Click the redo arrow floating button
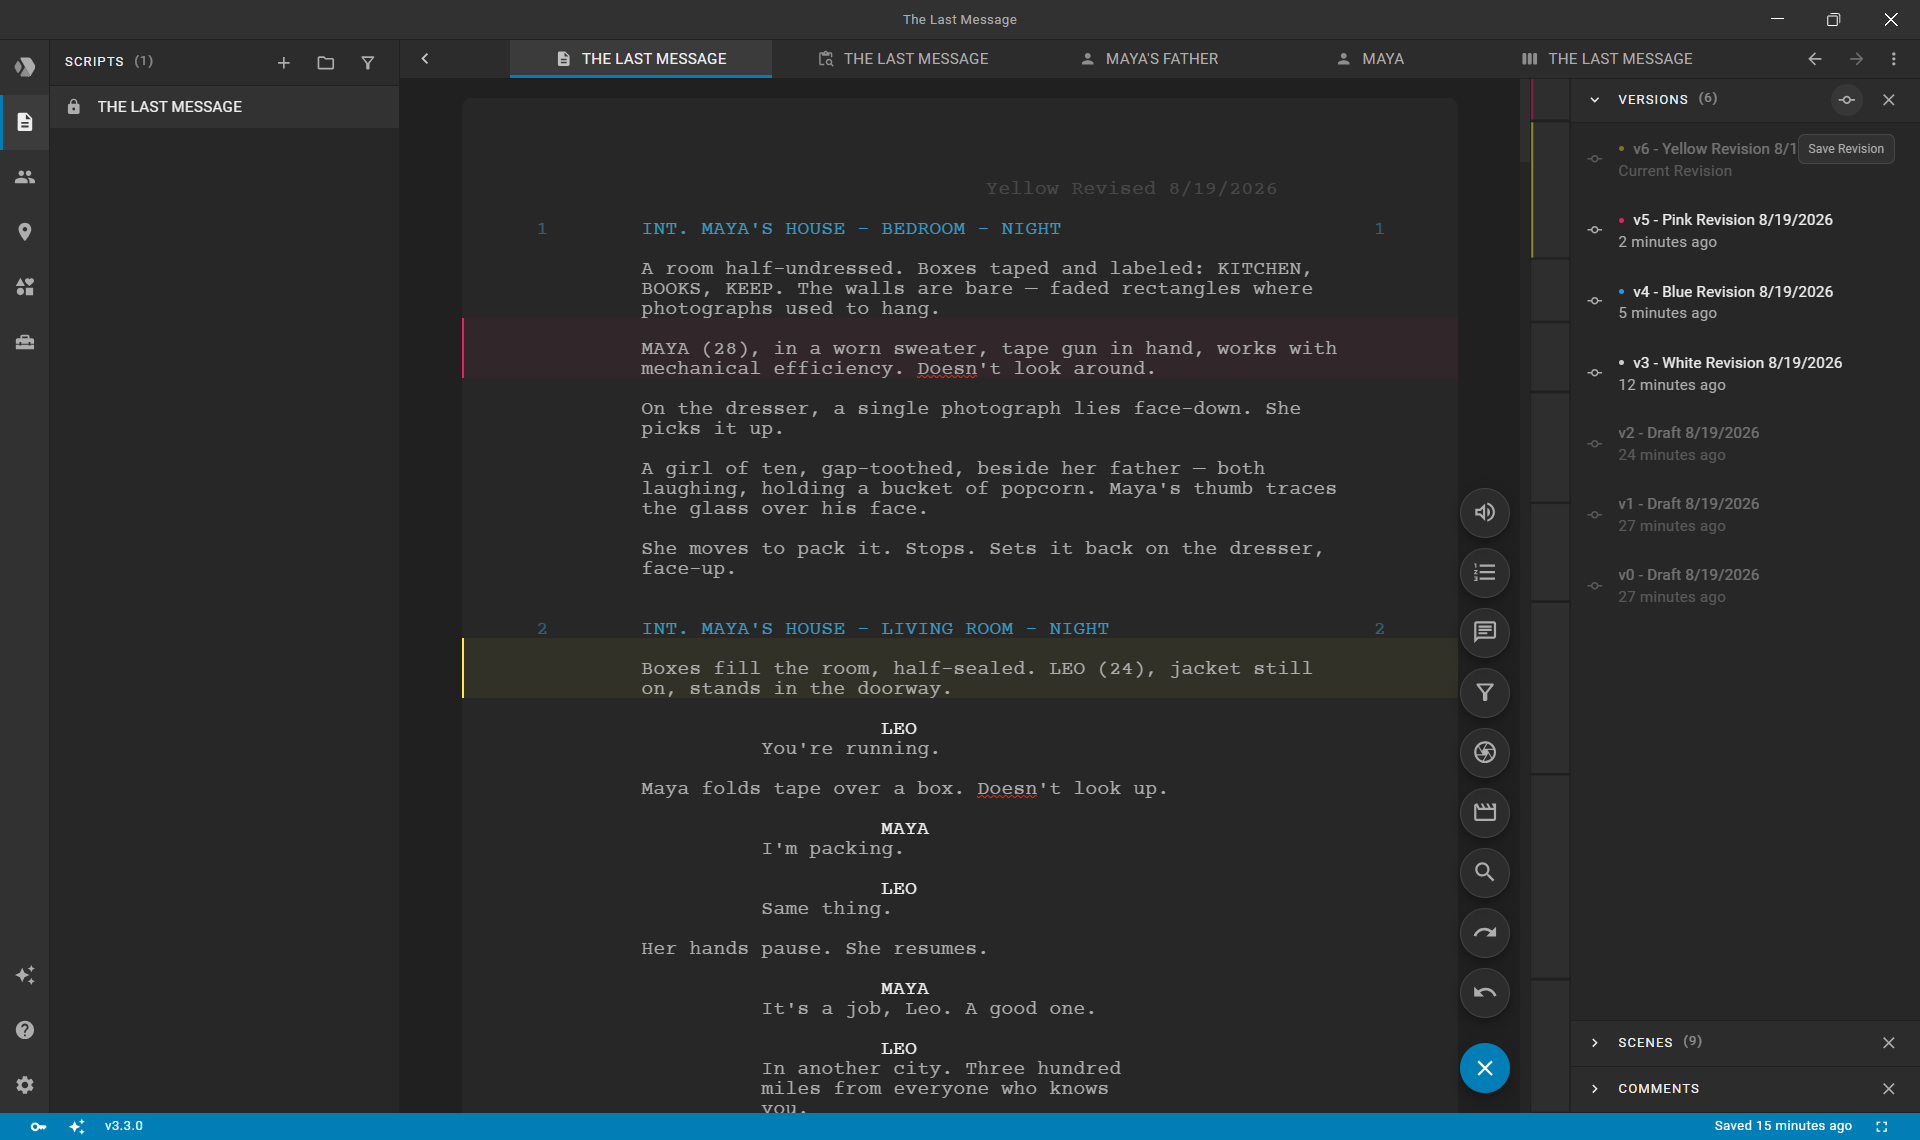The image size is (1920, 1140). click(1485, 933)
